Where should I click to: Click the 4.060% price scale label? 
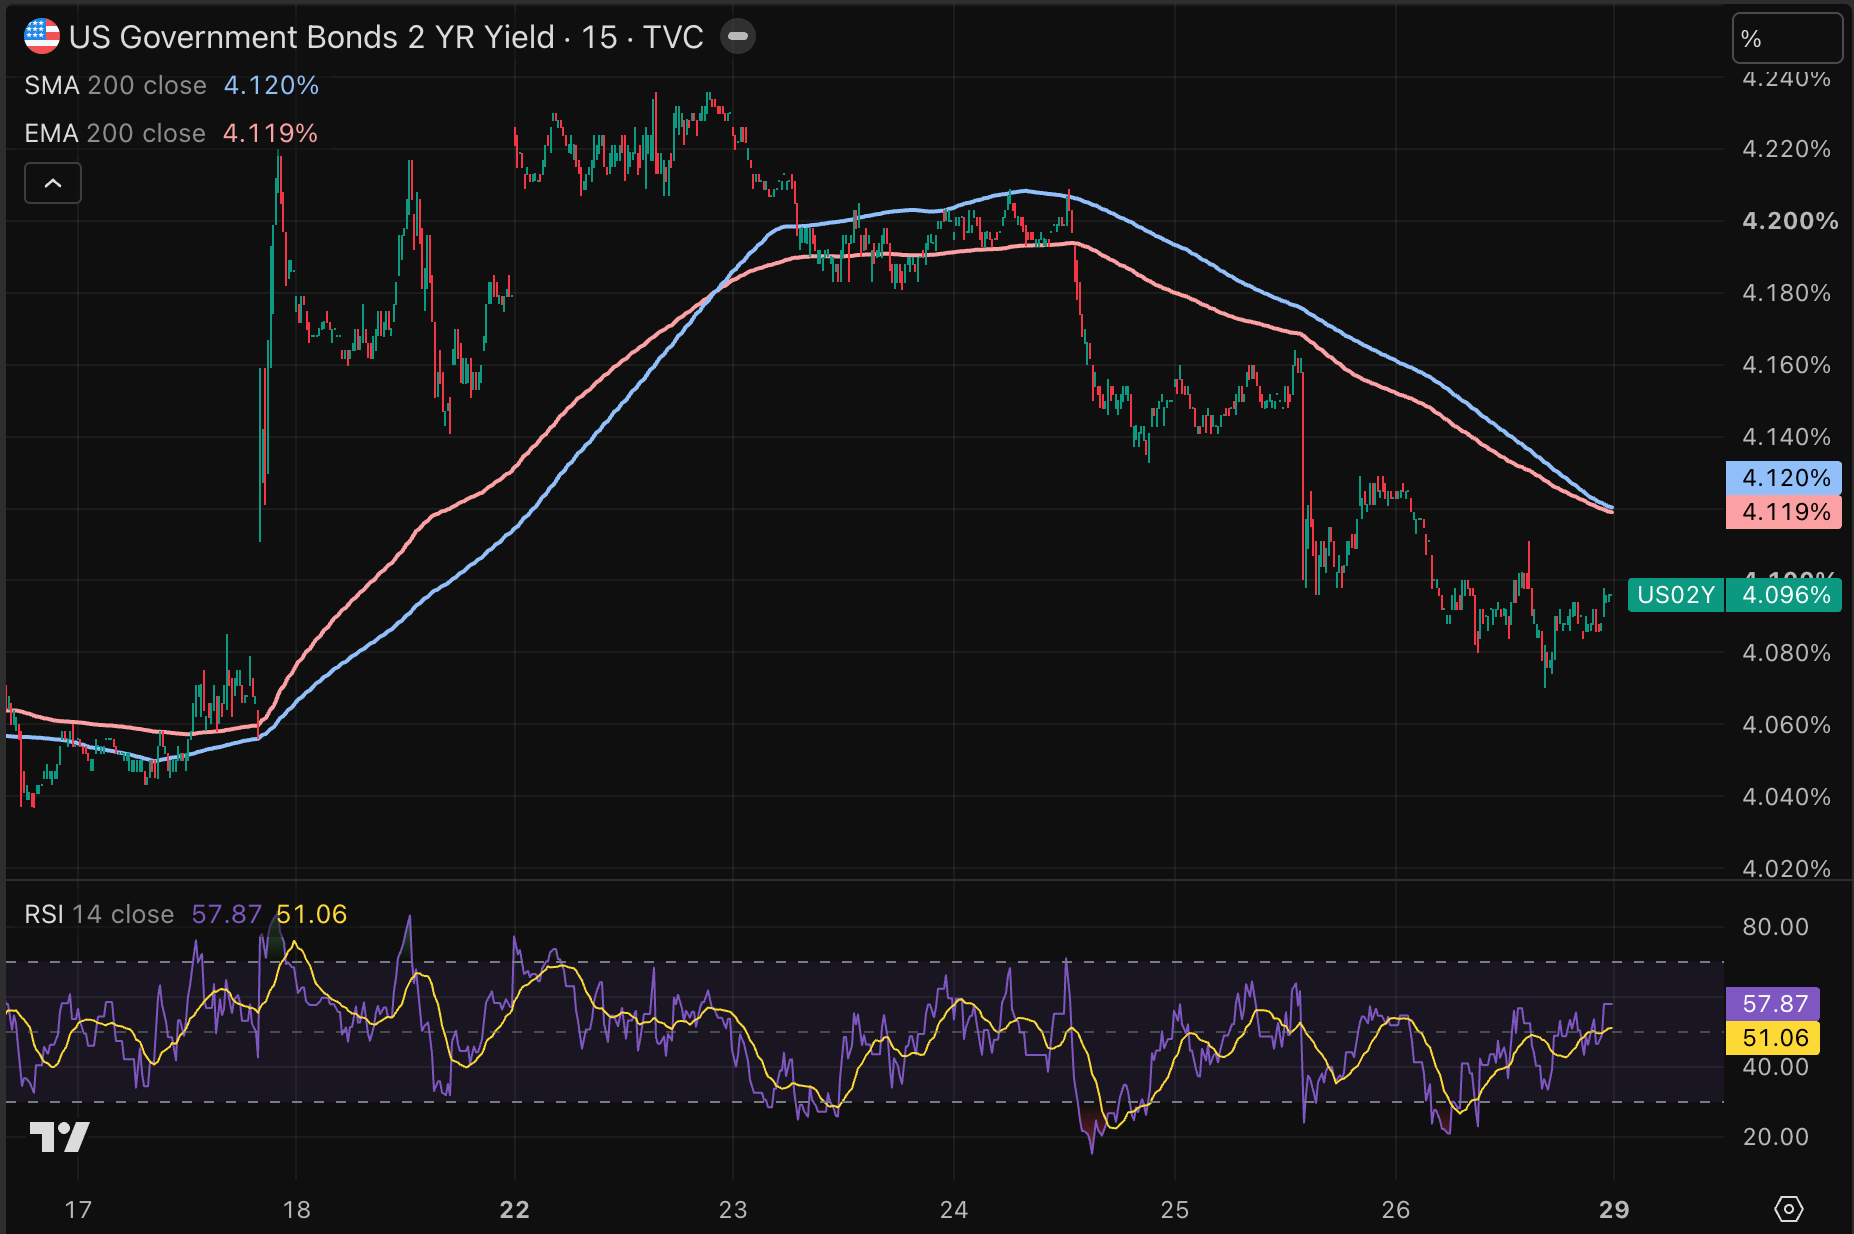1786,725
